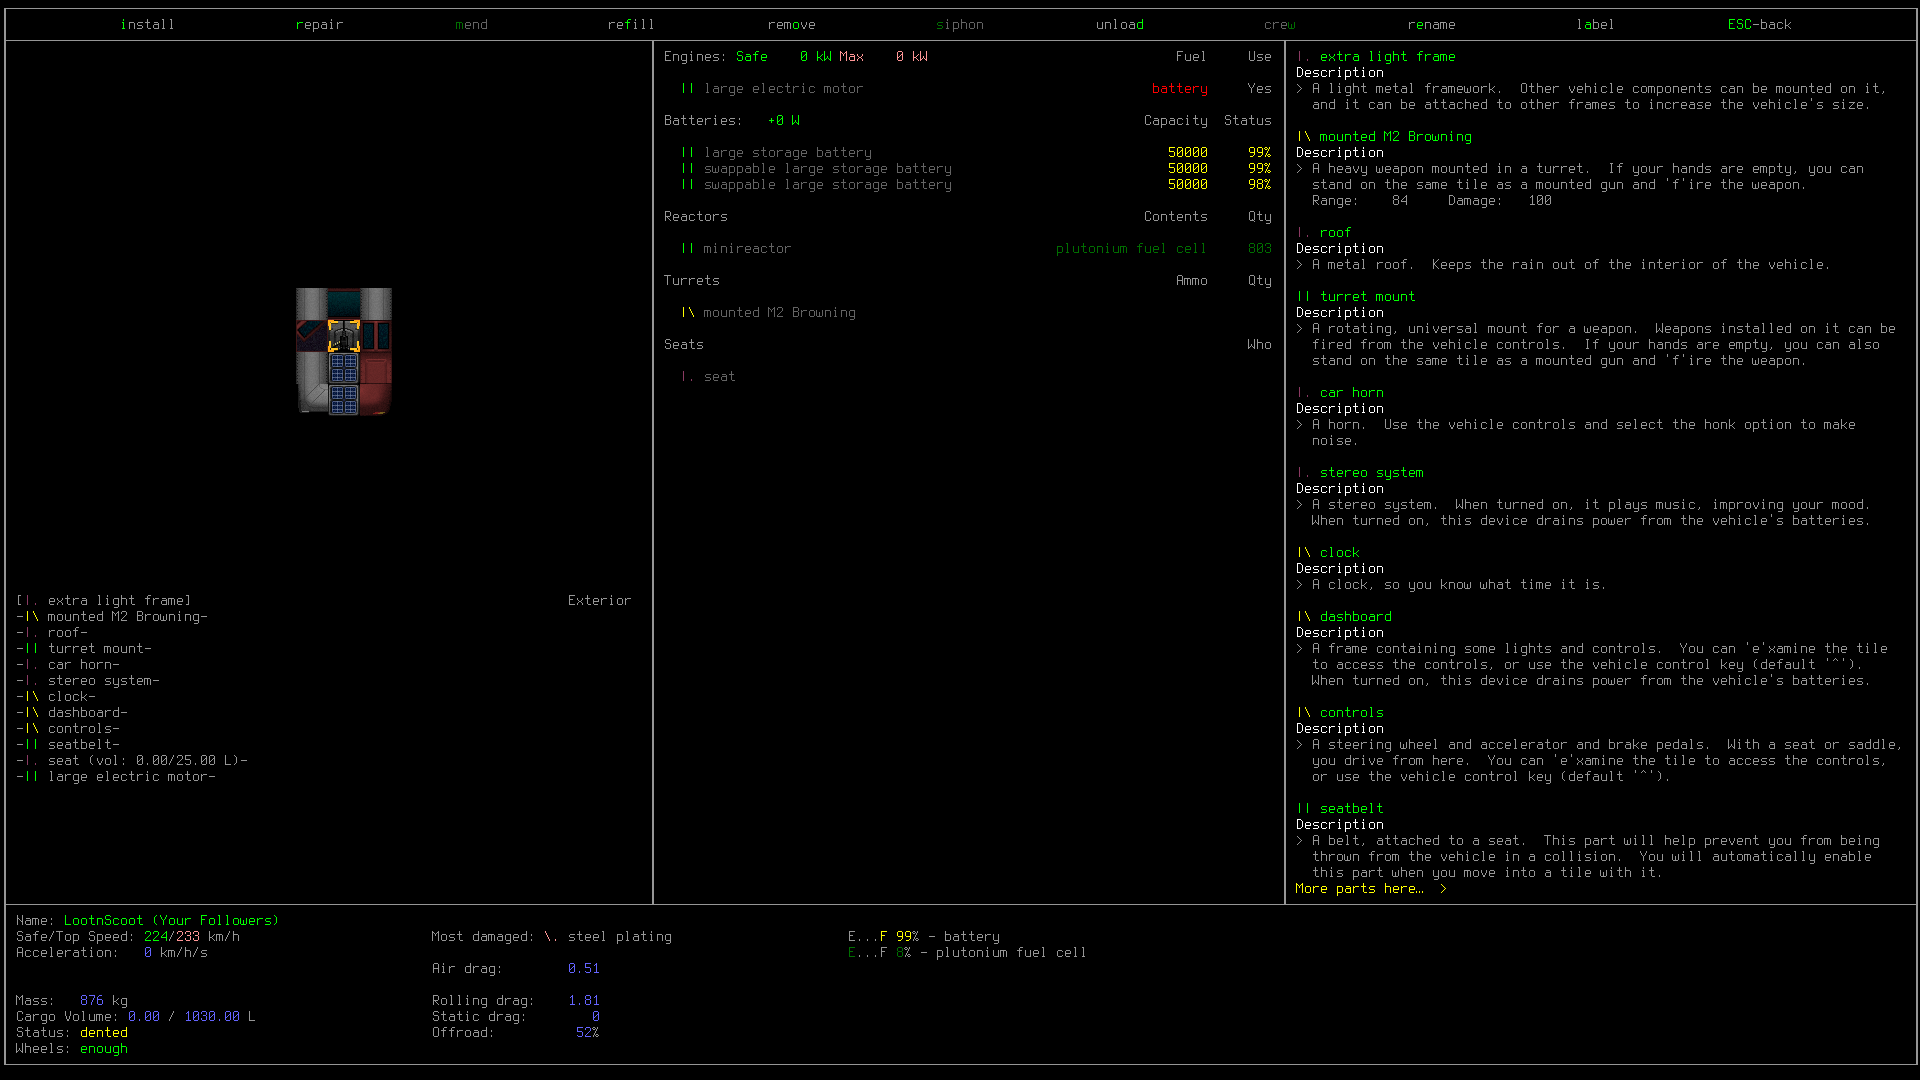Click the Cargo Volume 1030.00 L value
This screenshot has height=1080, width=1920.
219,1017
